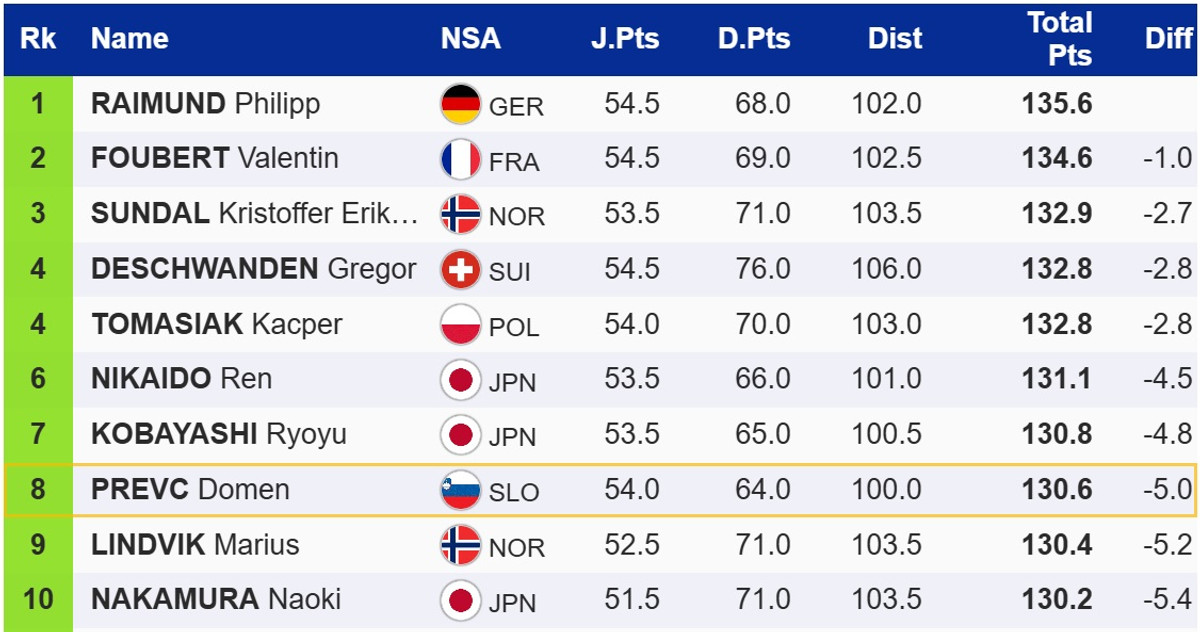Click the green rank 1 cell
The width and height of the screenshot is (1200, 632).
pyautogui.click(x=38, y=104)
